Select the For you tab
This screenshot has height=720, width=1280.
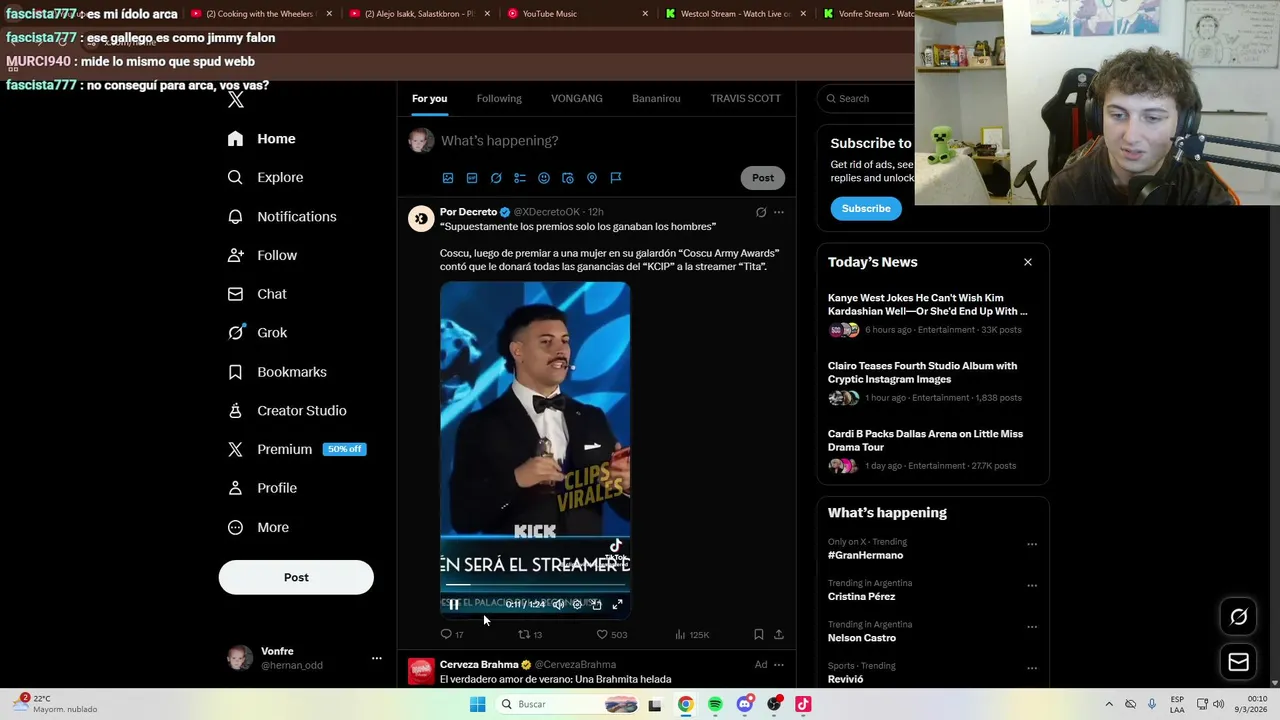[x=429, y=98]
